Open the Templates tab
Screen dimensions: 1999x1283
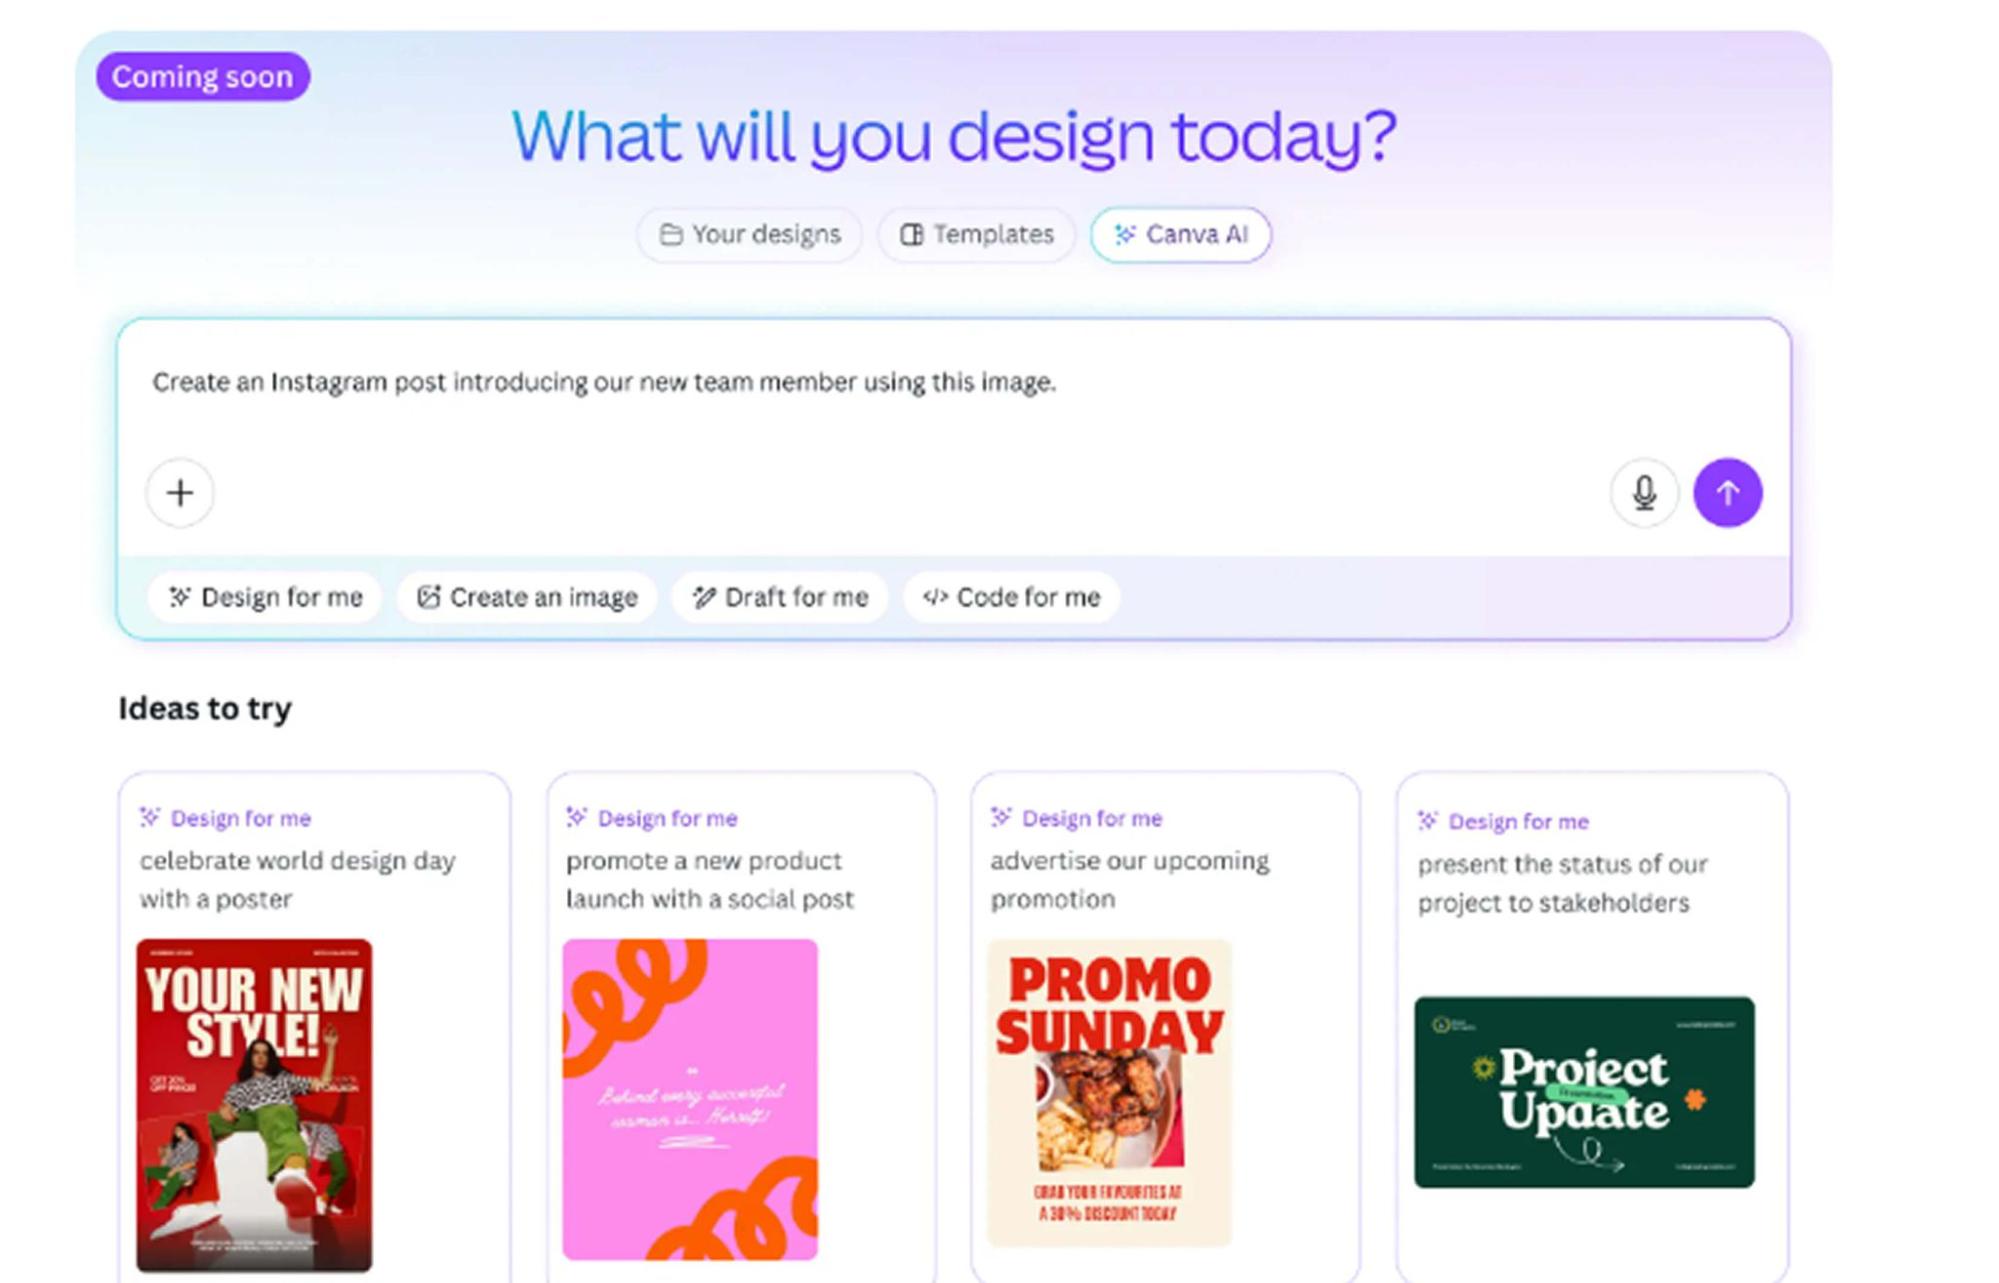point(976,234)
